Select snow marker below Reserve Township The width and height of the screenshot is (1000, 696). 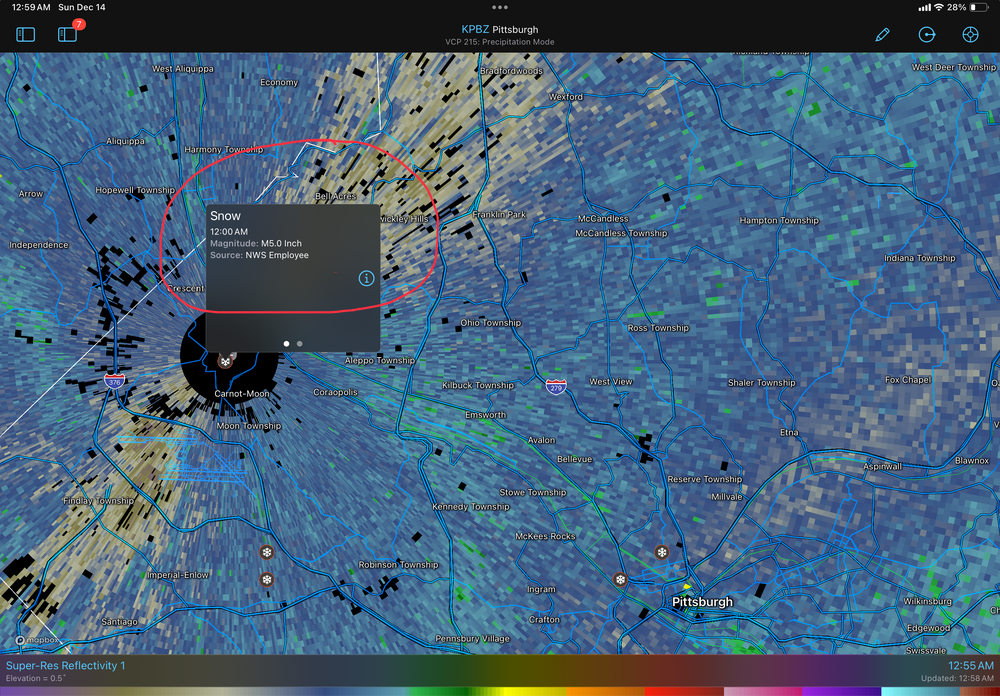[661, 552]
